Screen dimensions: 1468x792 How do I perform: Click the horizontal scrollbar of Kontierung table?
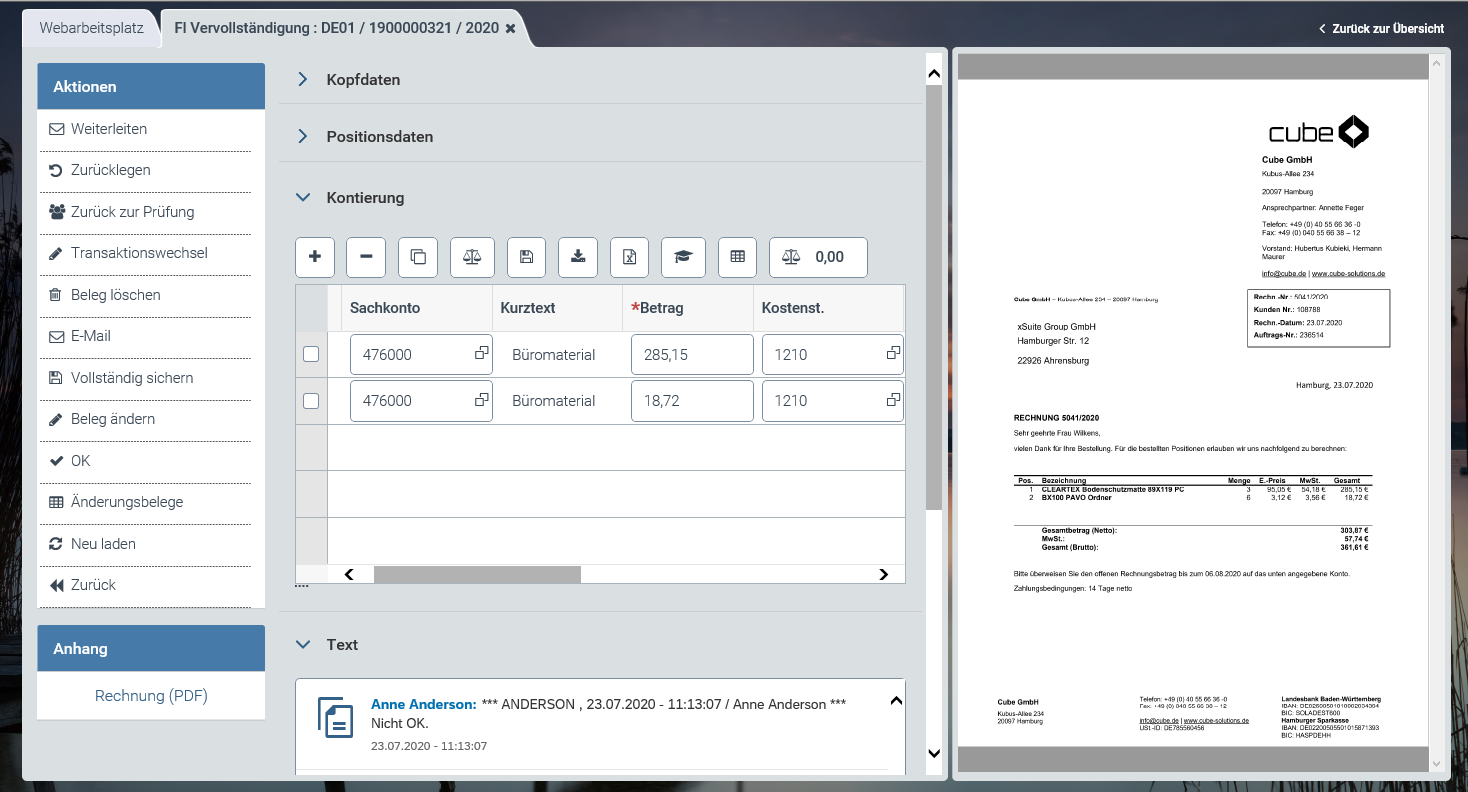[x=477, y=574]
